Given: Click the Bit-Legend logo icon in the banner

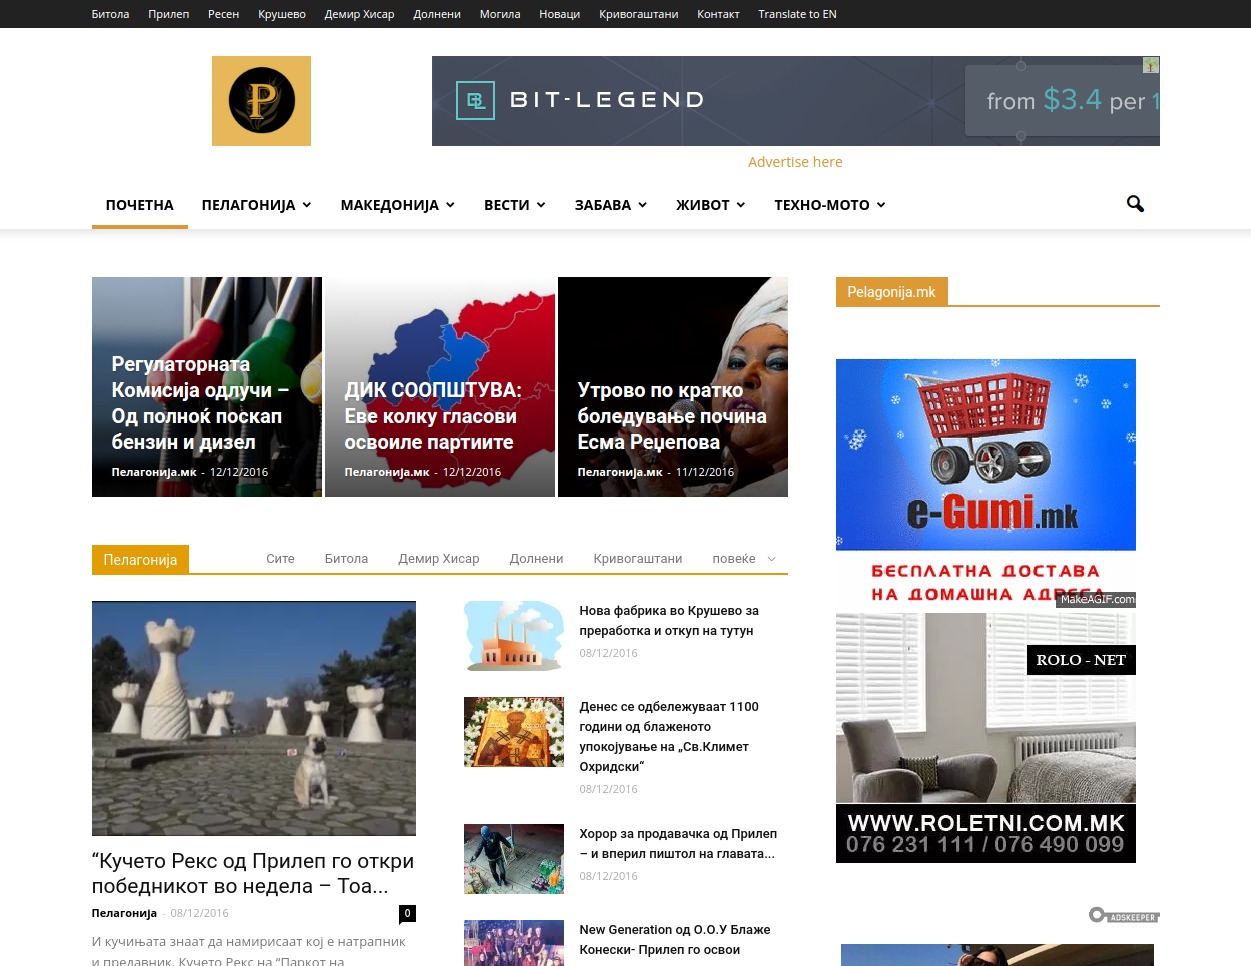Looking at the screenshot, I should pos(476,100).
